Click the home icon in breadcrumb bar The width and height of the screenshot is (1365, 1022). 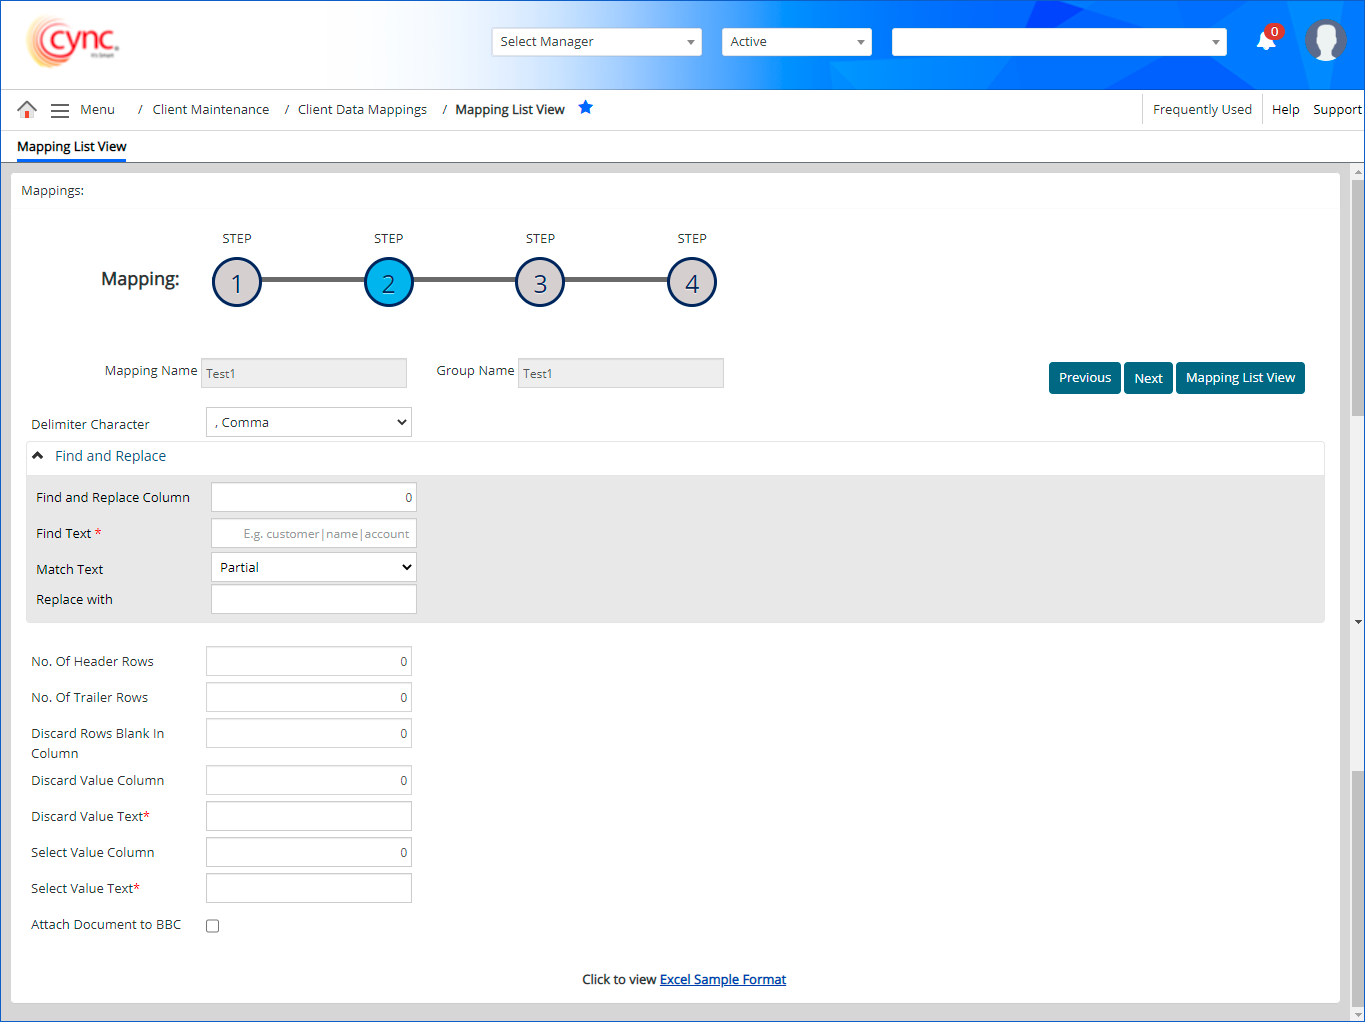coord(27,109)
